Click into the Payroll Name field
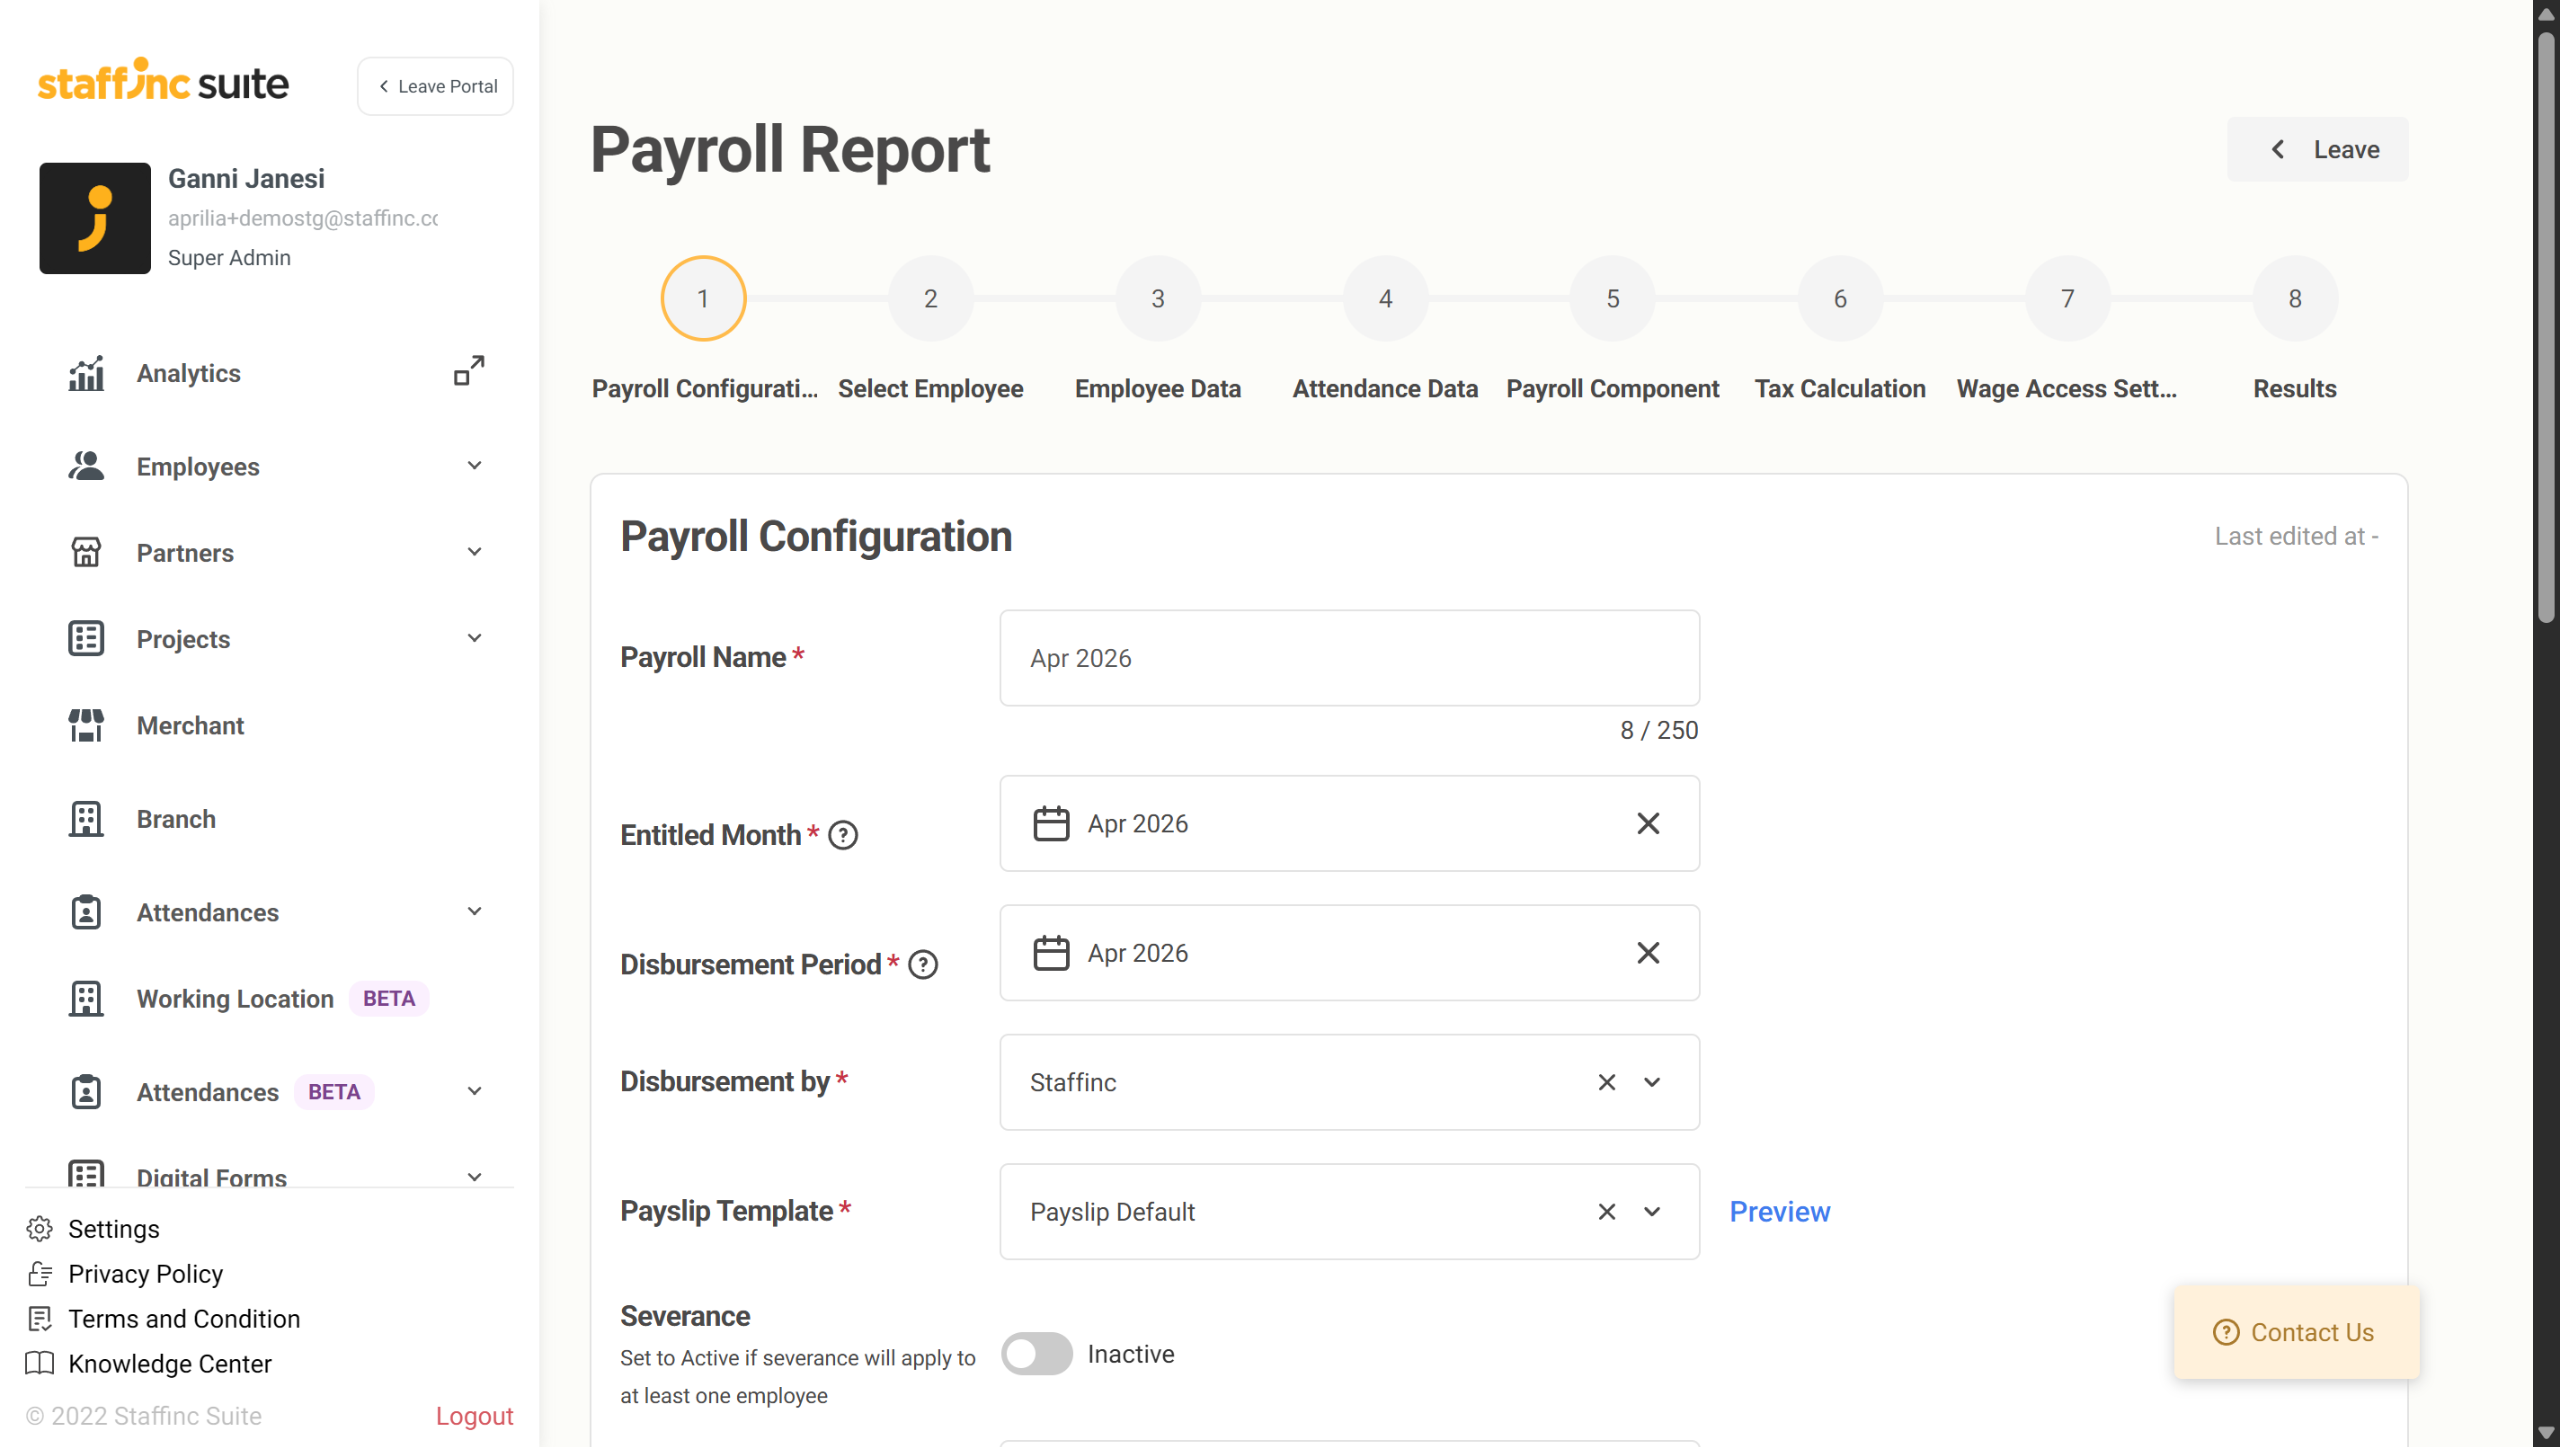The width and height of the screenshot is (2560, 1447). (1349, 658)
